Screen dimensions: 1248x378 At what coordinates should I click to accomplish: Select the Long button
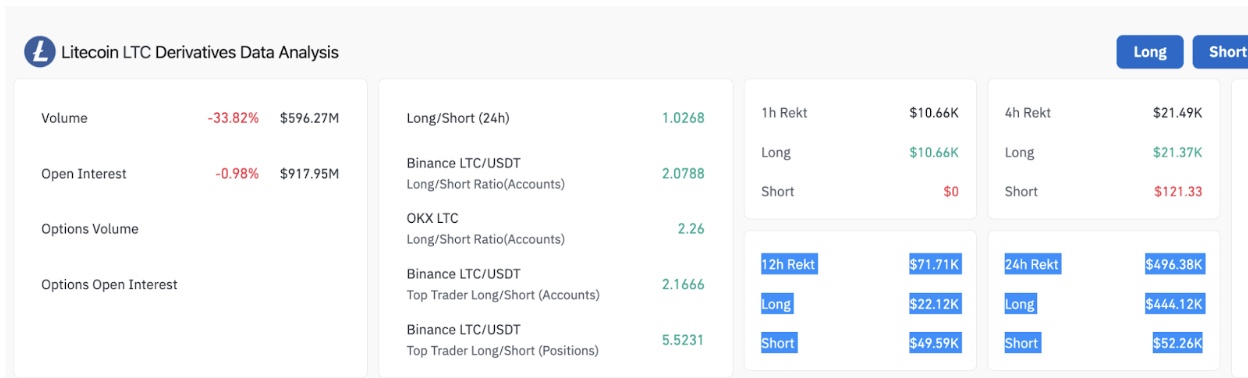pyautogui.click(x=1150, y=52)
